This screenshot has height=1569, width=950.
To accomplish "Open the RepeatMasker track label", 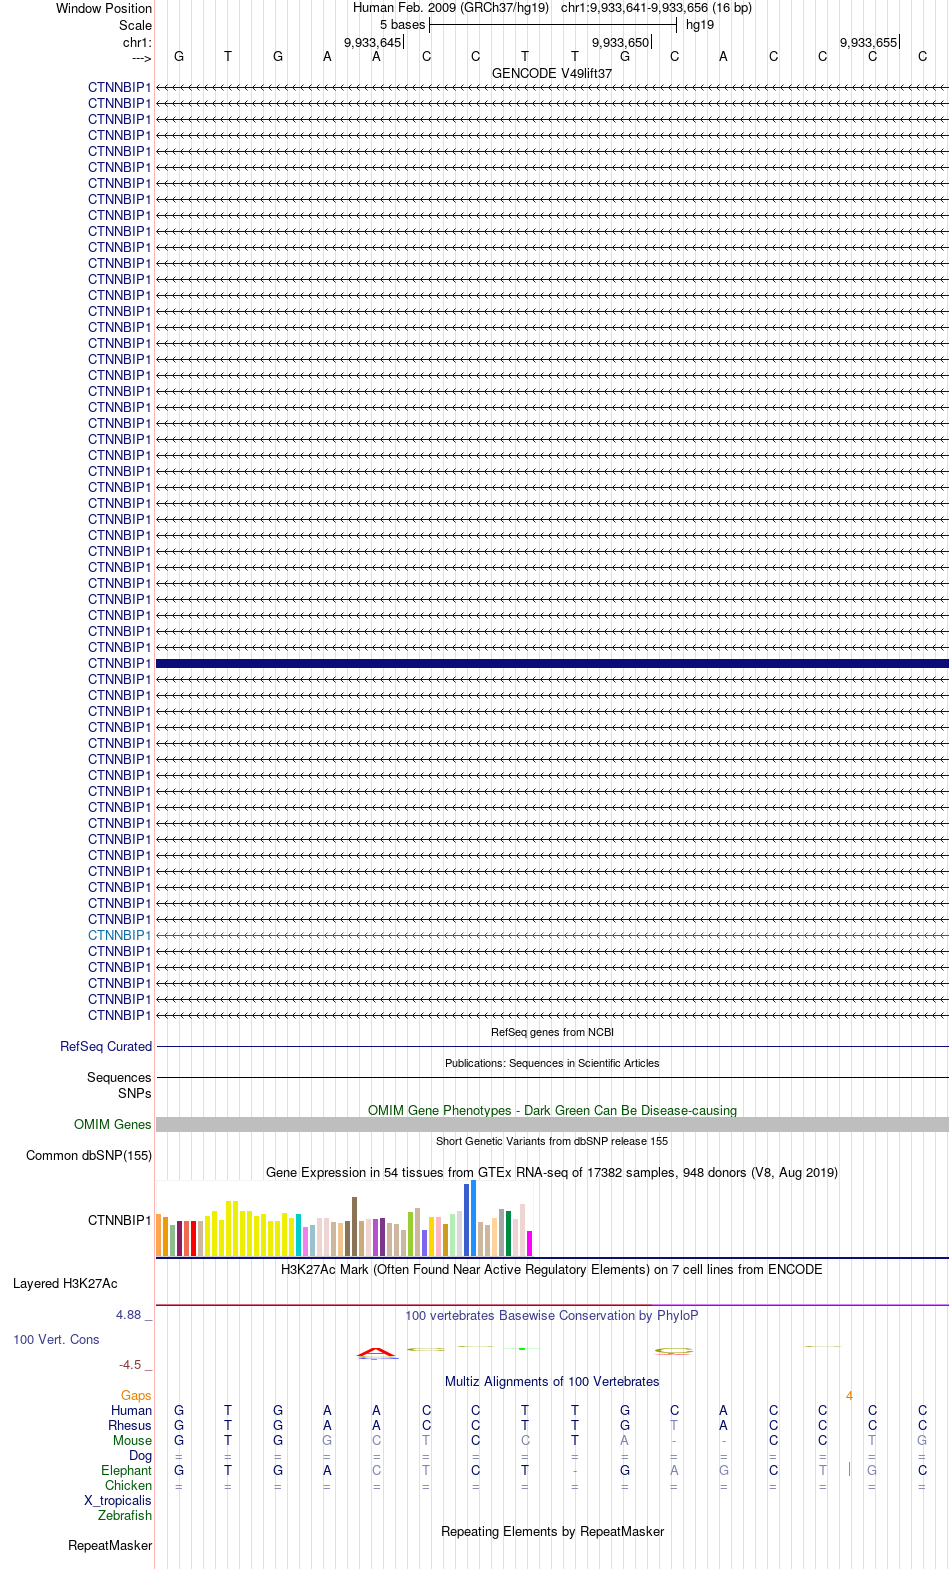I will (x=110, y=1545).
